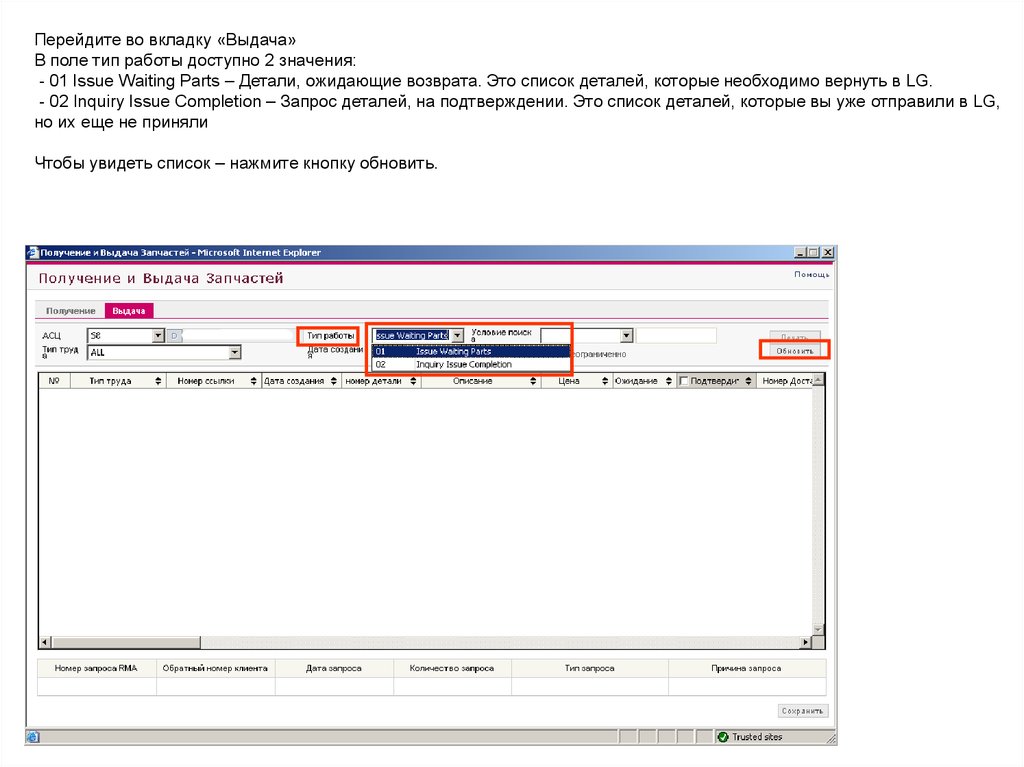Open the Условие поиска dropdown
Viewport: 1024px width, 767px height.
click(626, 336)
